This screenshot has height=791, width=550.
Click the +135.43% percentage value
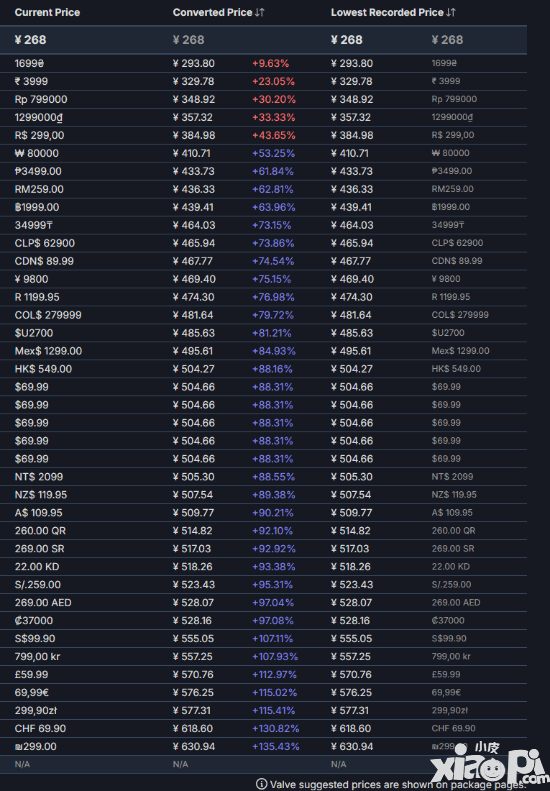tap(276, 747)
